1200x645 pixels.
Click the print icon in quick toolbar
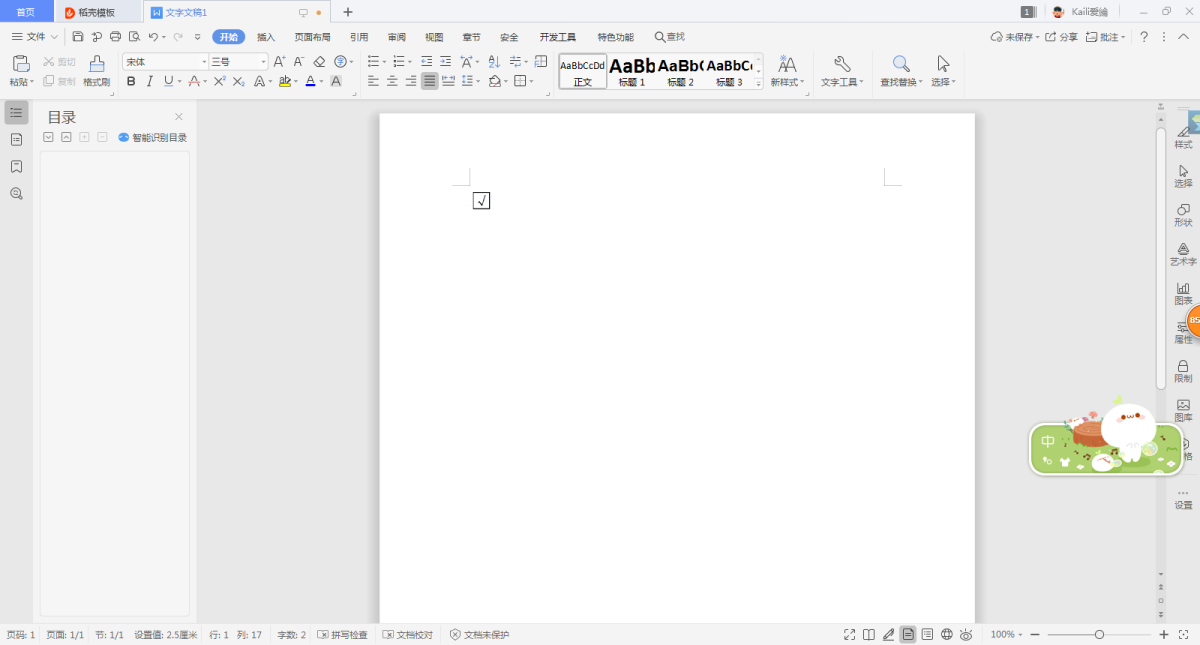tap(115, 37)
